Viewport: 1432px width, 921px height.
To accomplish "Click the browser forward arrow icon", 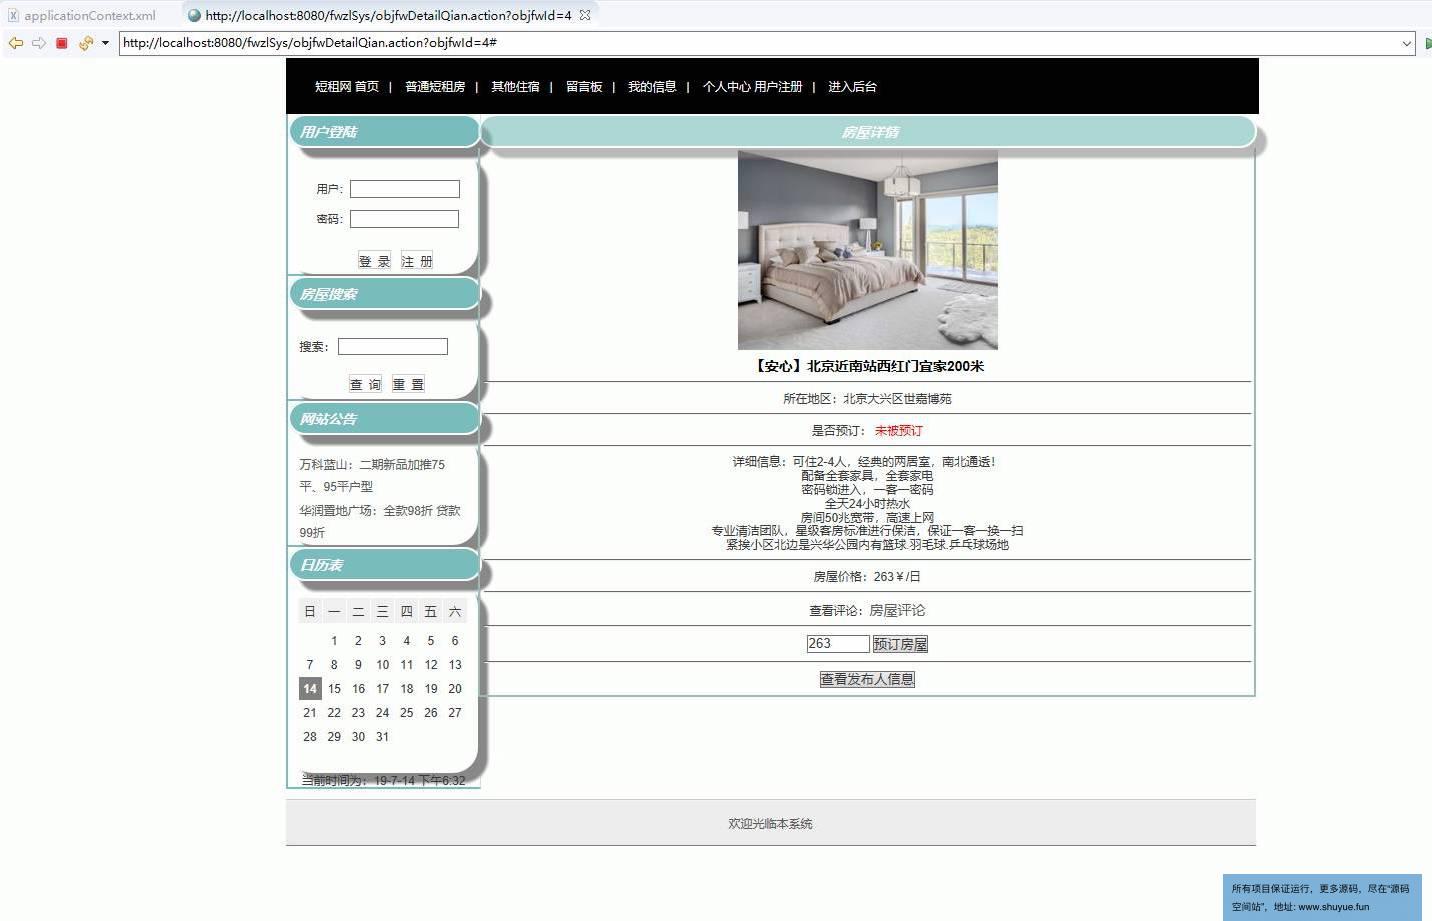I will (38, 43).
